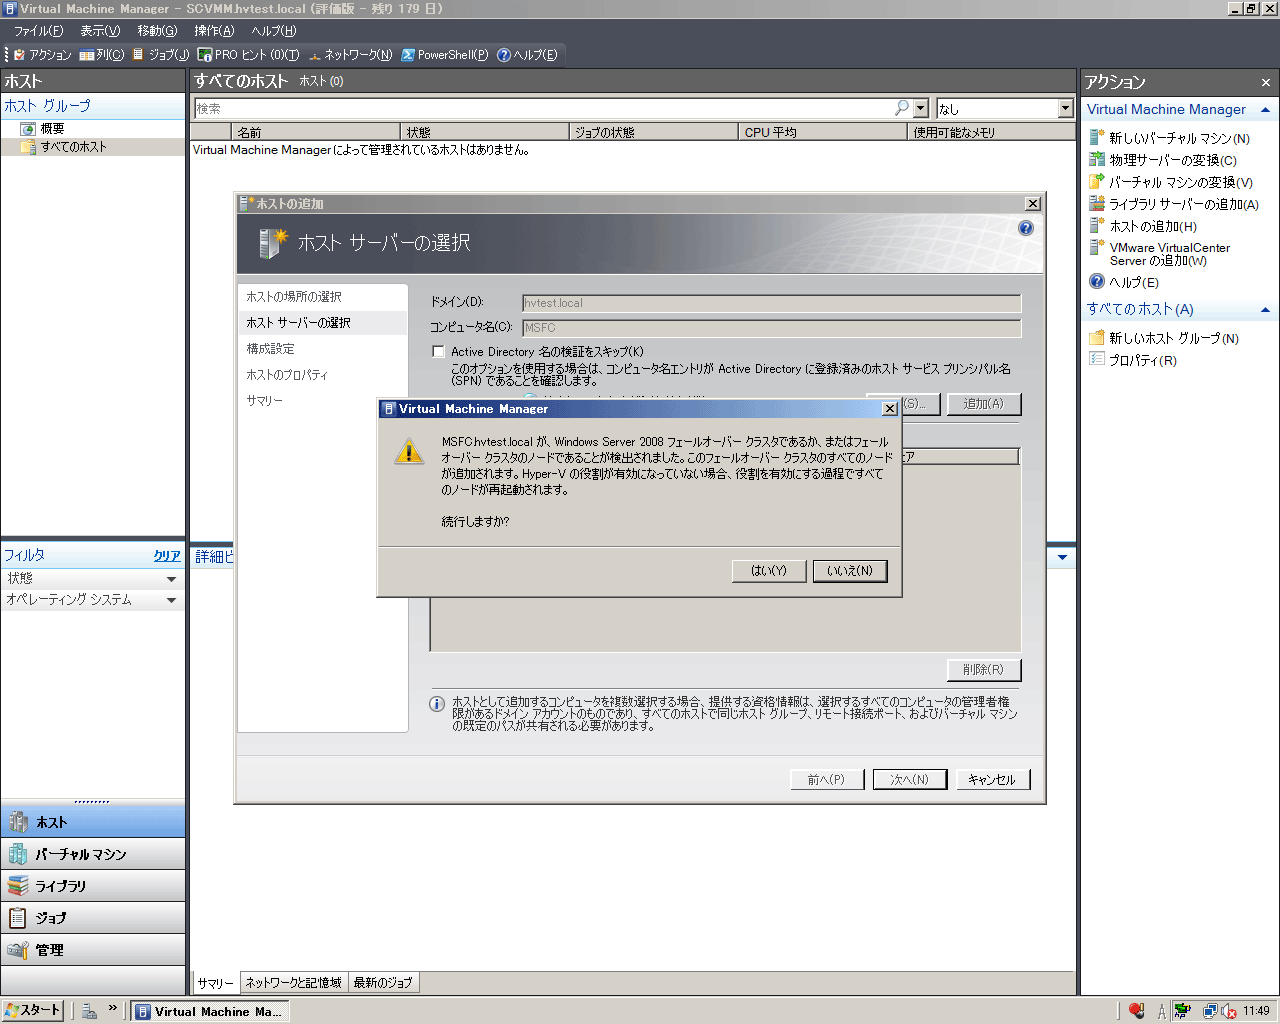Click the クリア filter link

[167, 556]
